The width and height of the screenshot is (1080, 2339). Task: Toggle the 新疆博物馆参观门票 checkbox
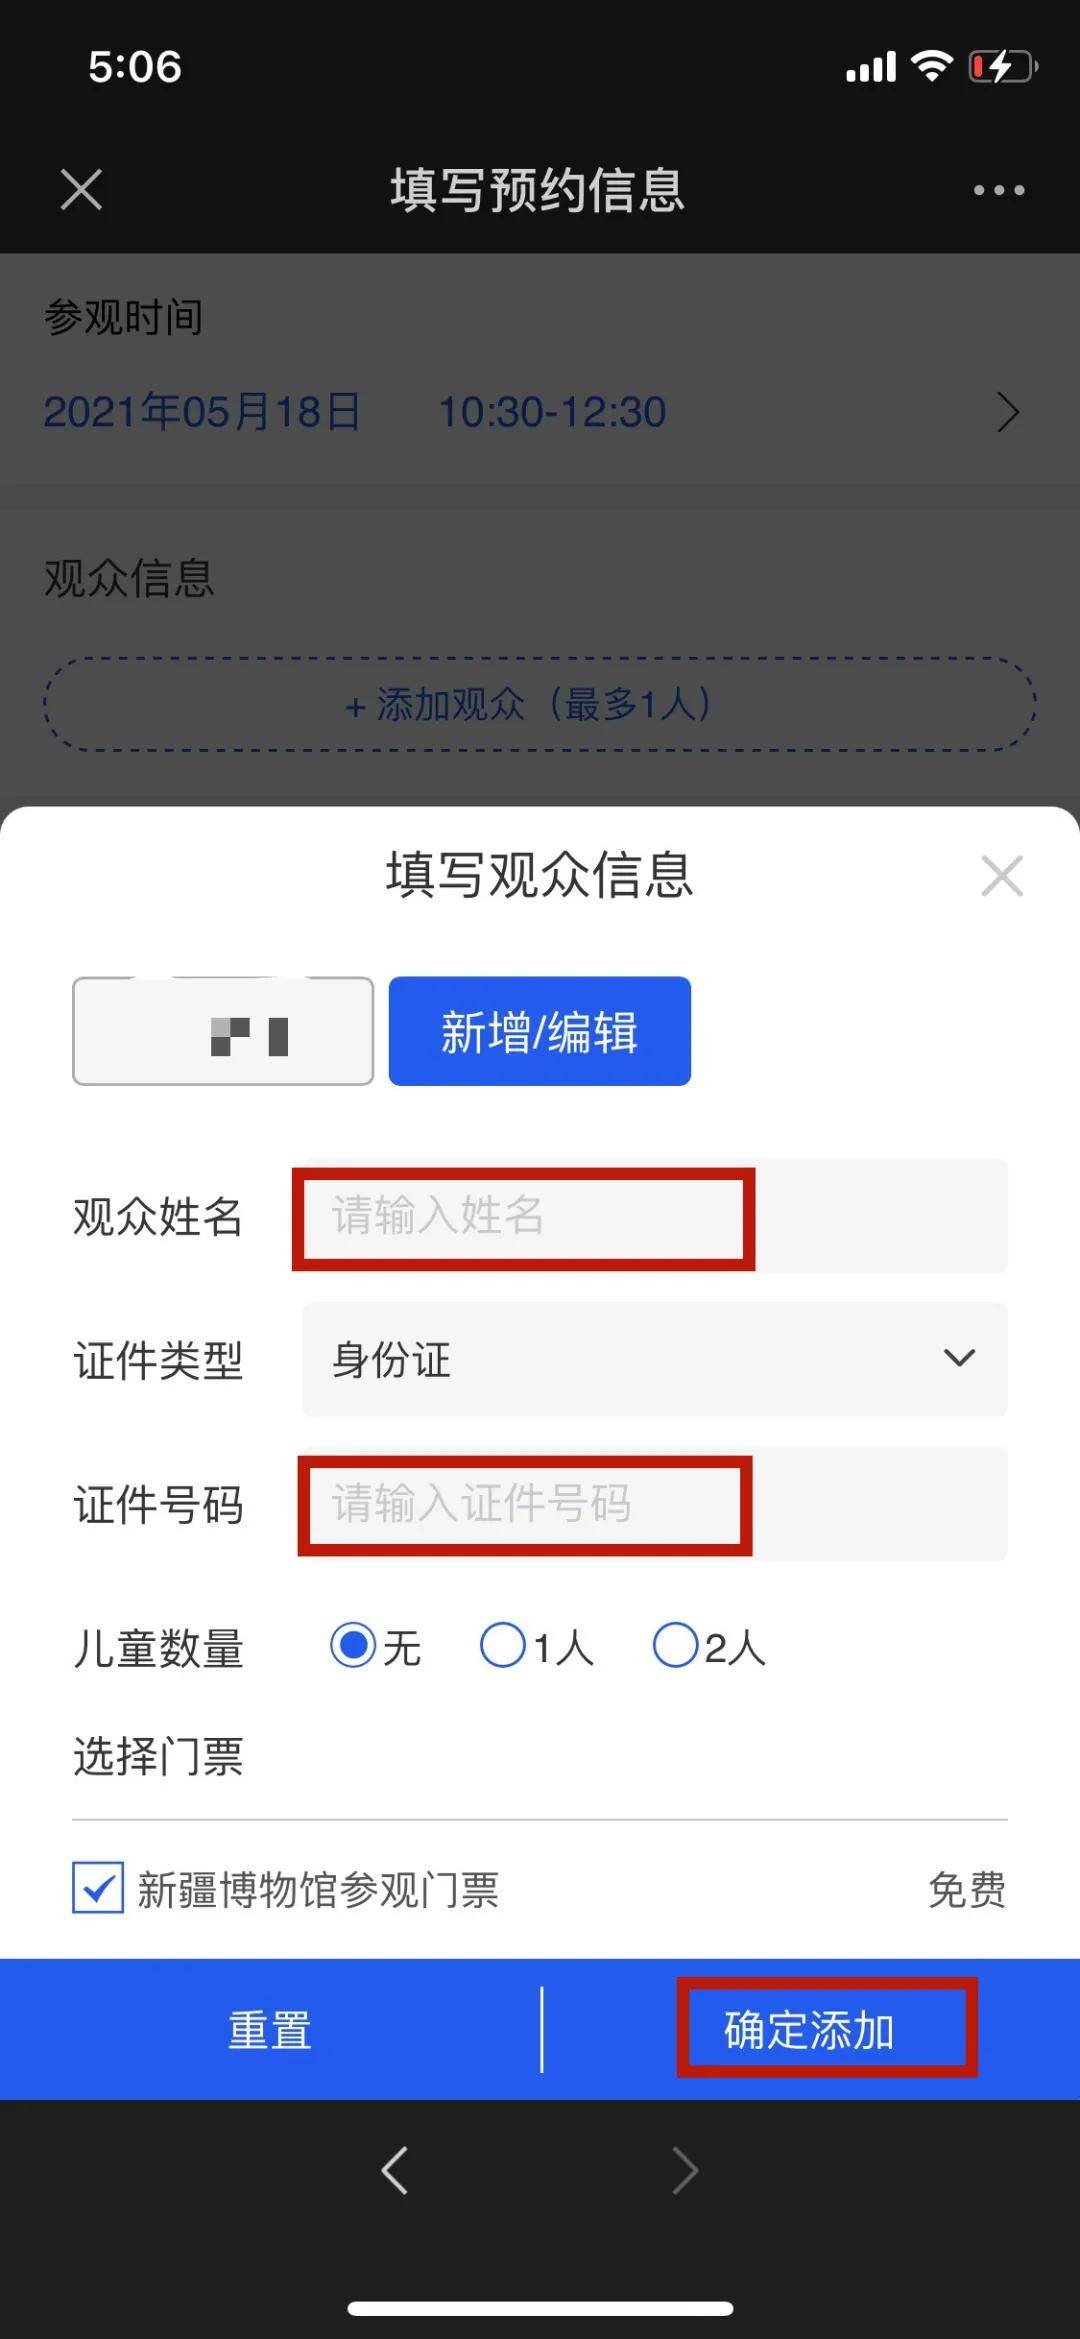coord(98,1887)
